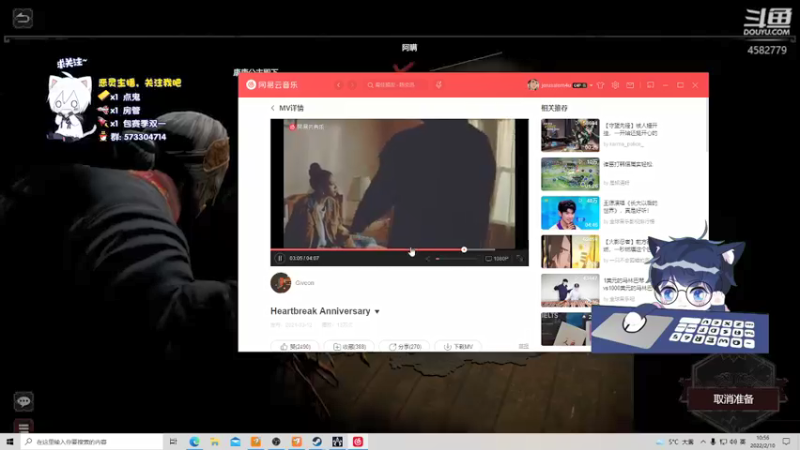
Task: Click the 相关推荐 heading
Action: click(554, 108)
